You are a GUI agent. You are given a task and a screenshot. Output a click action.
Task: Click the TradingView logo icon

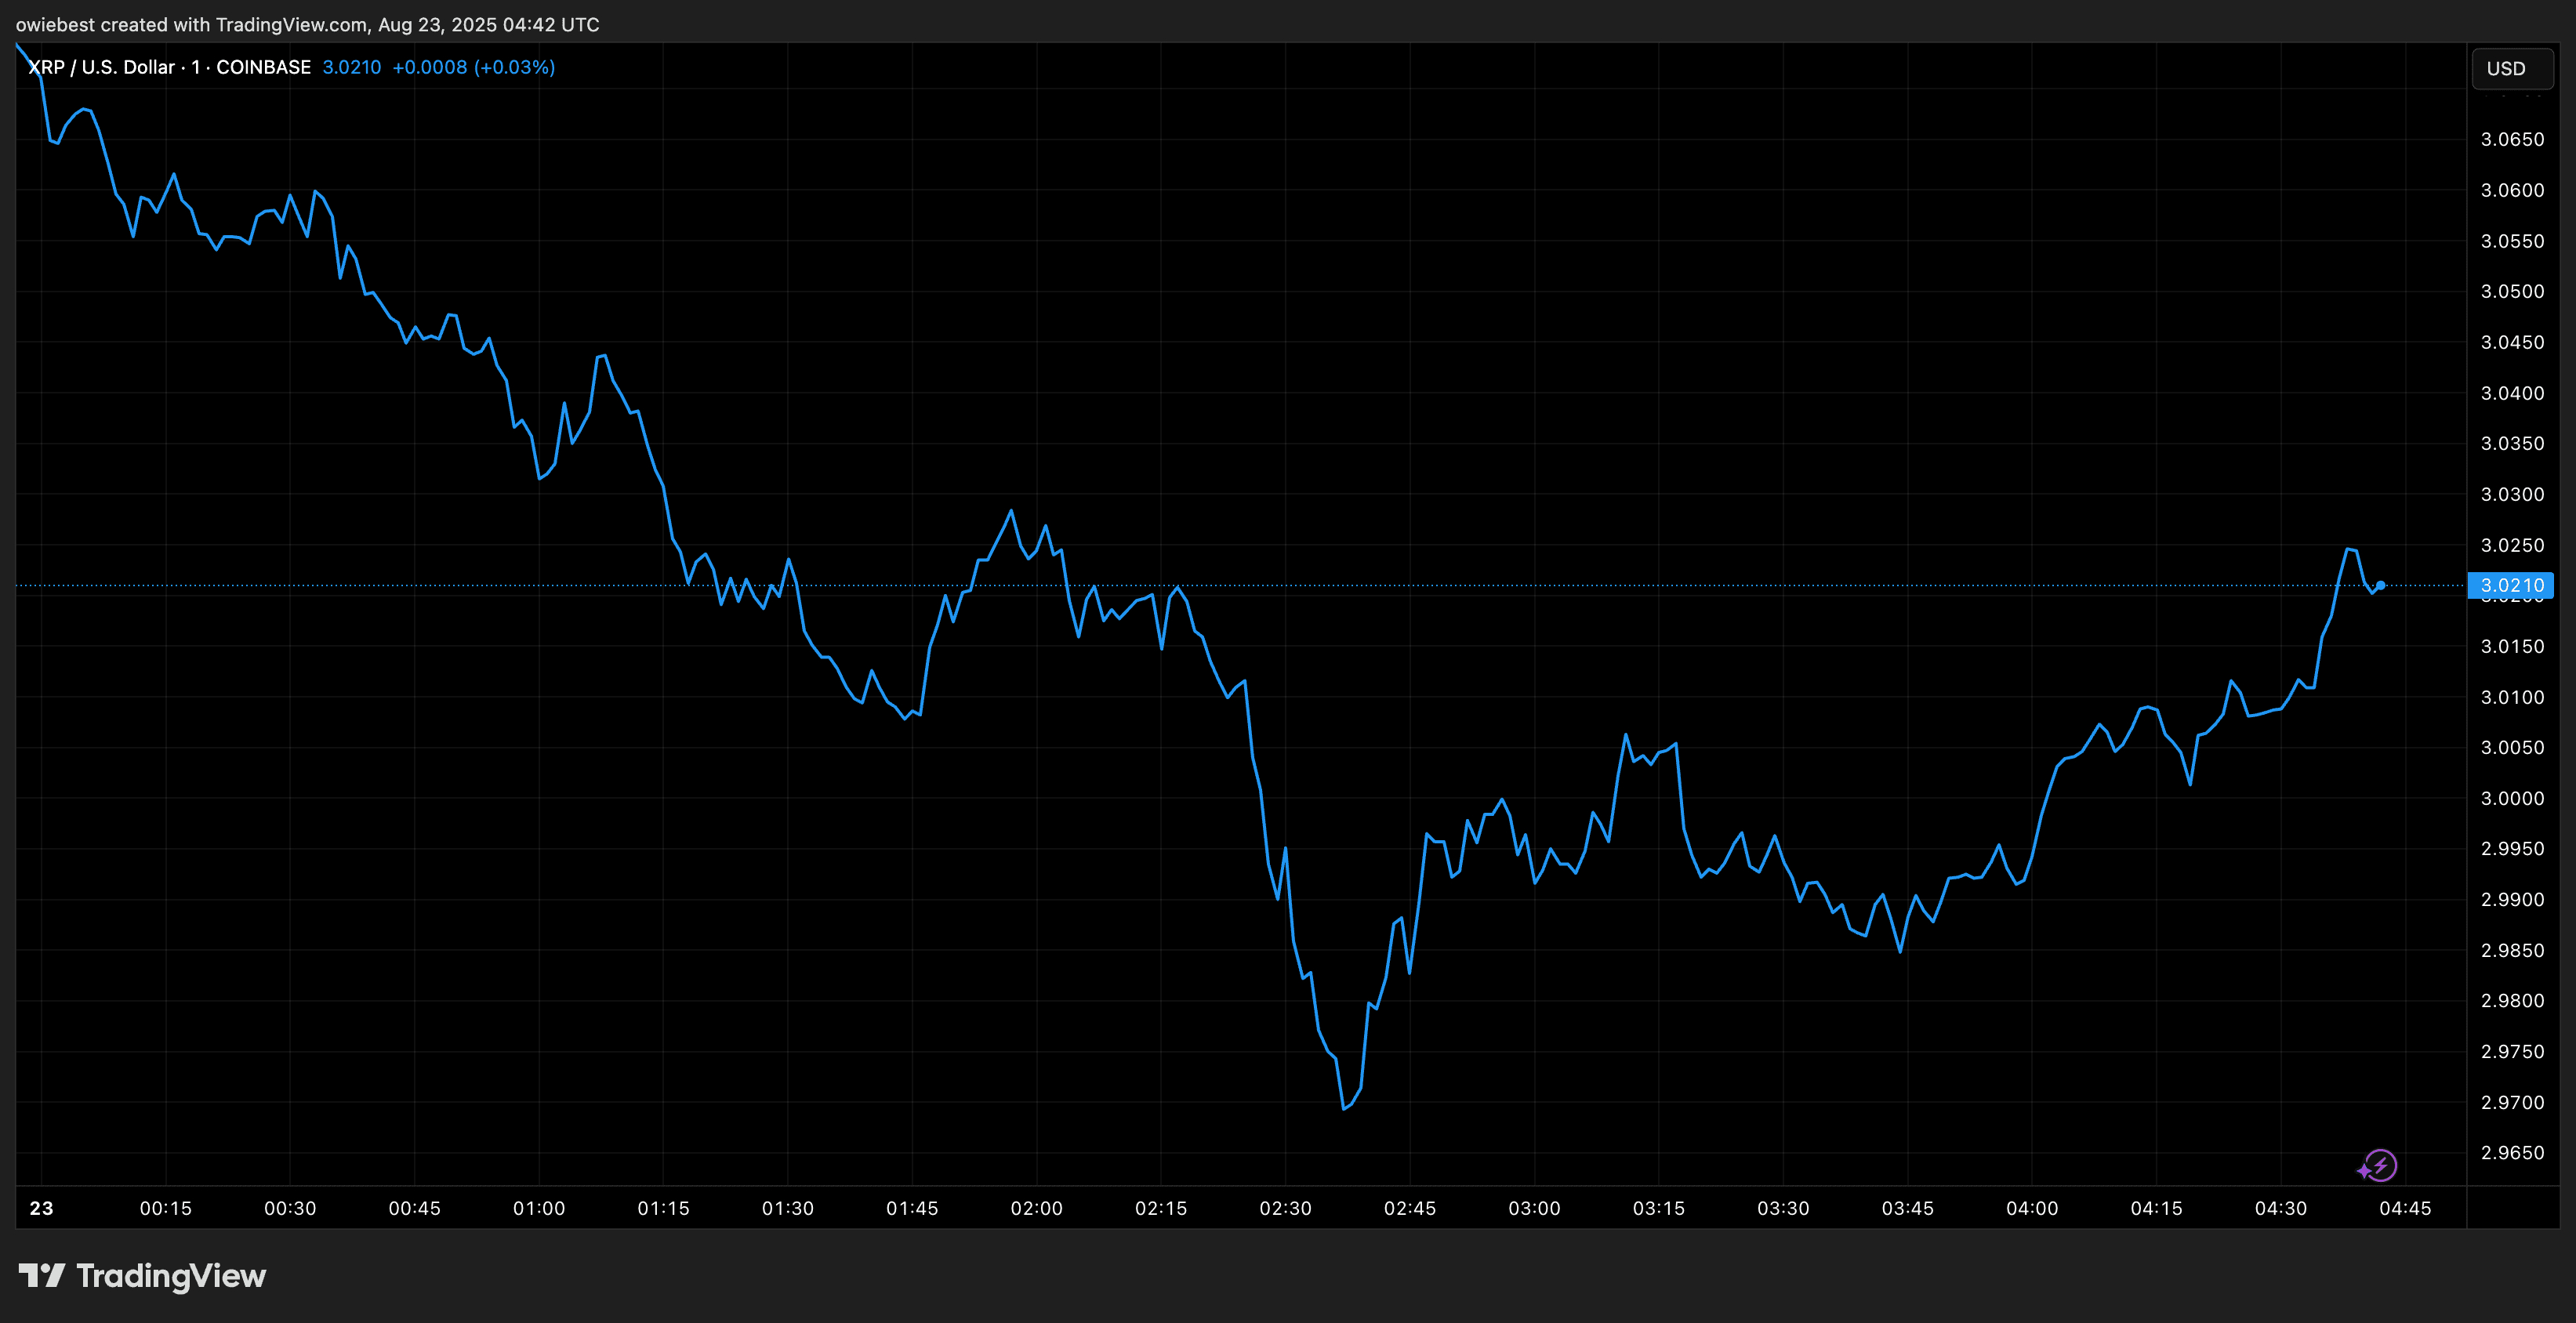41,1275
